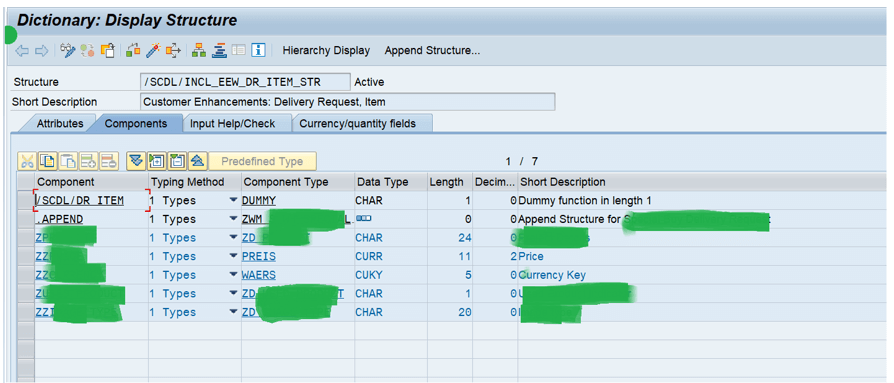Delete row with the minus icon
Image resolution: width=894 pixels, height=383 pixels.
(x=109, y=161)
